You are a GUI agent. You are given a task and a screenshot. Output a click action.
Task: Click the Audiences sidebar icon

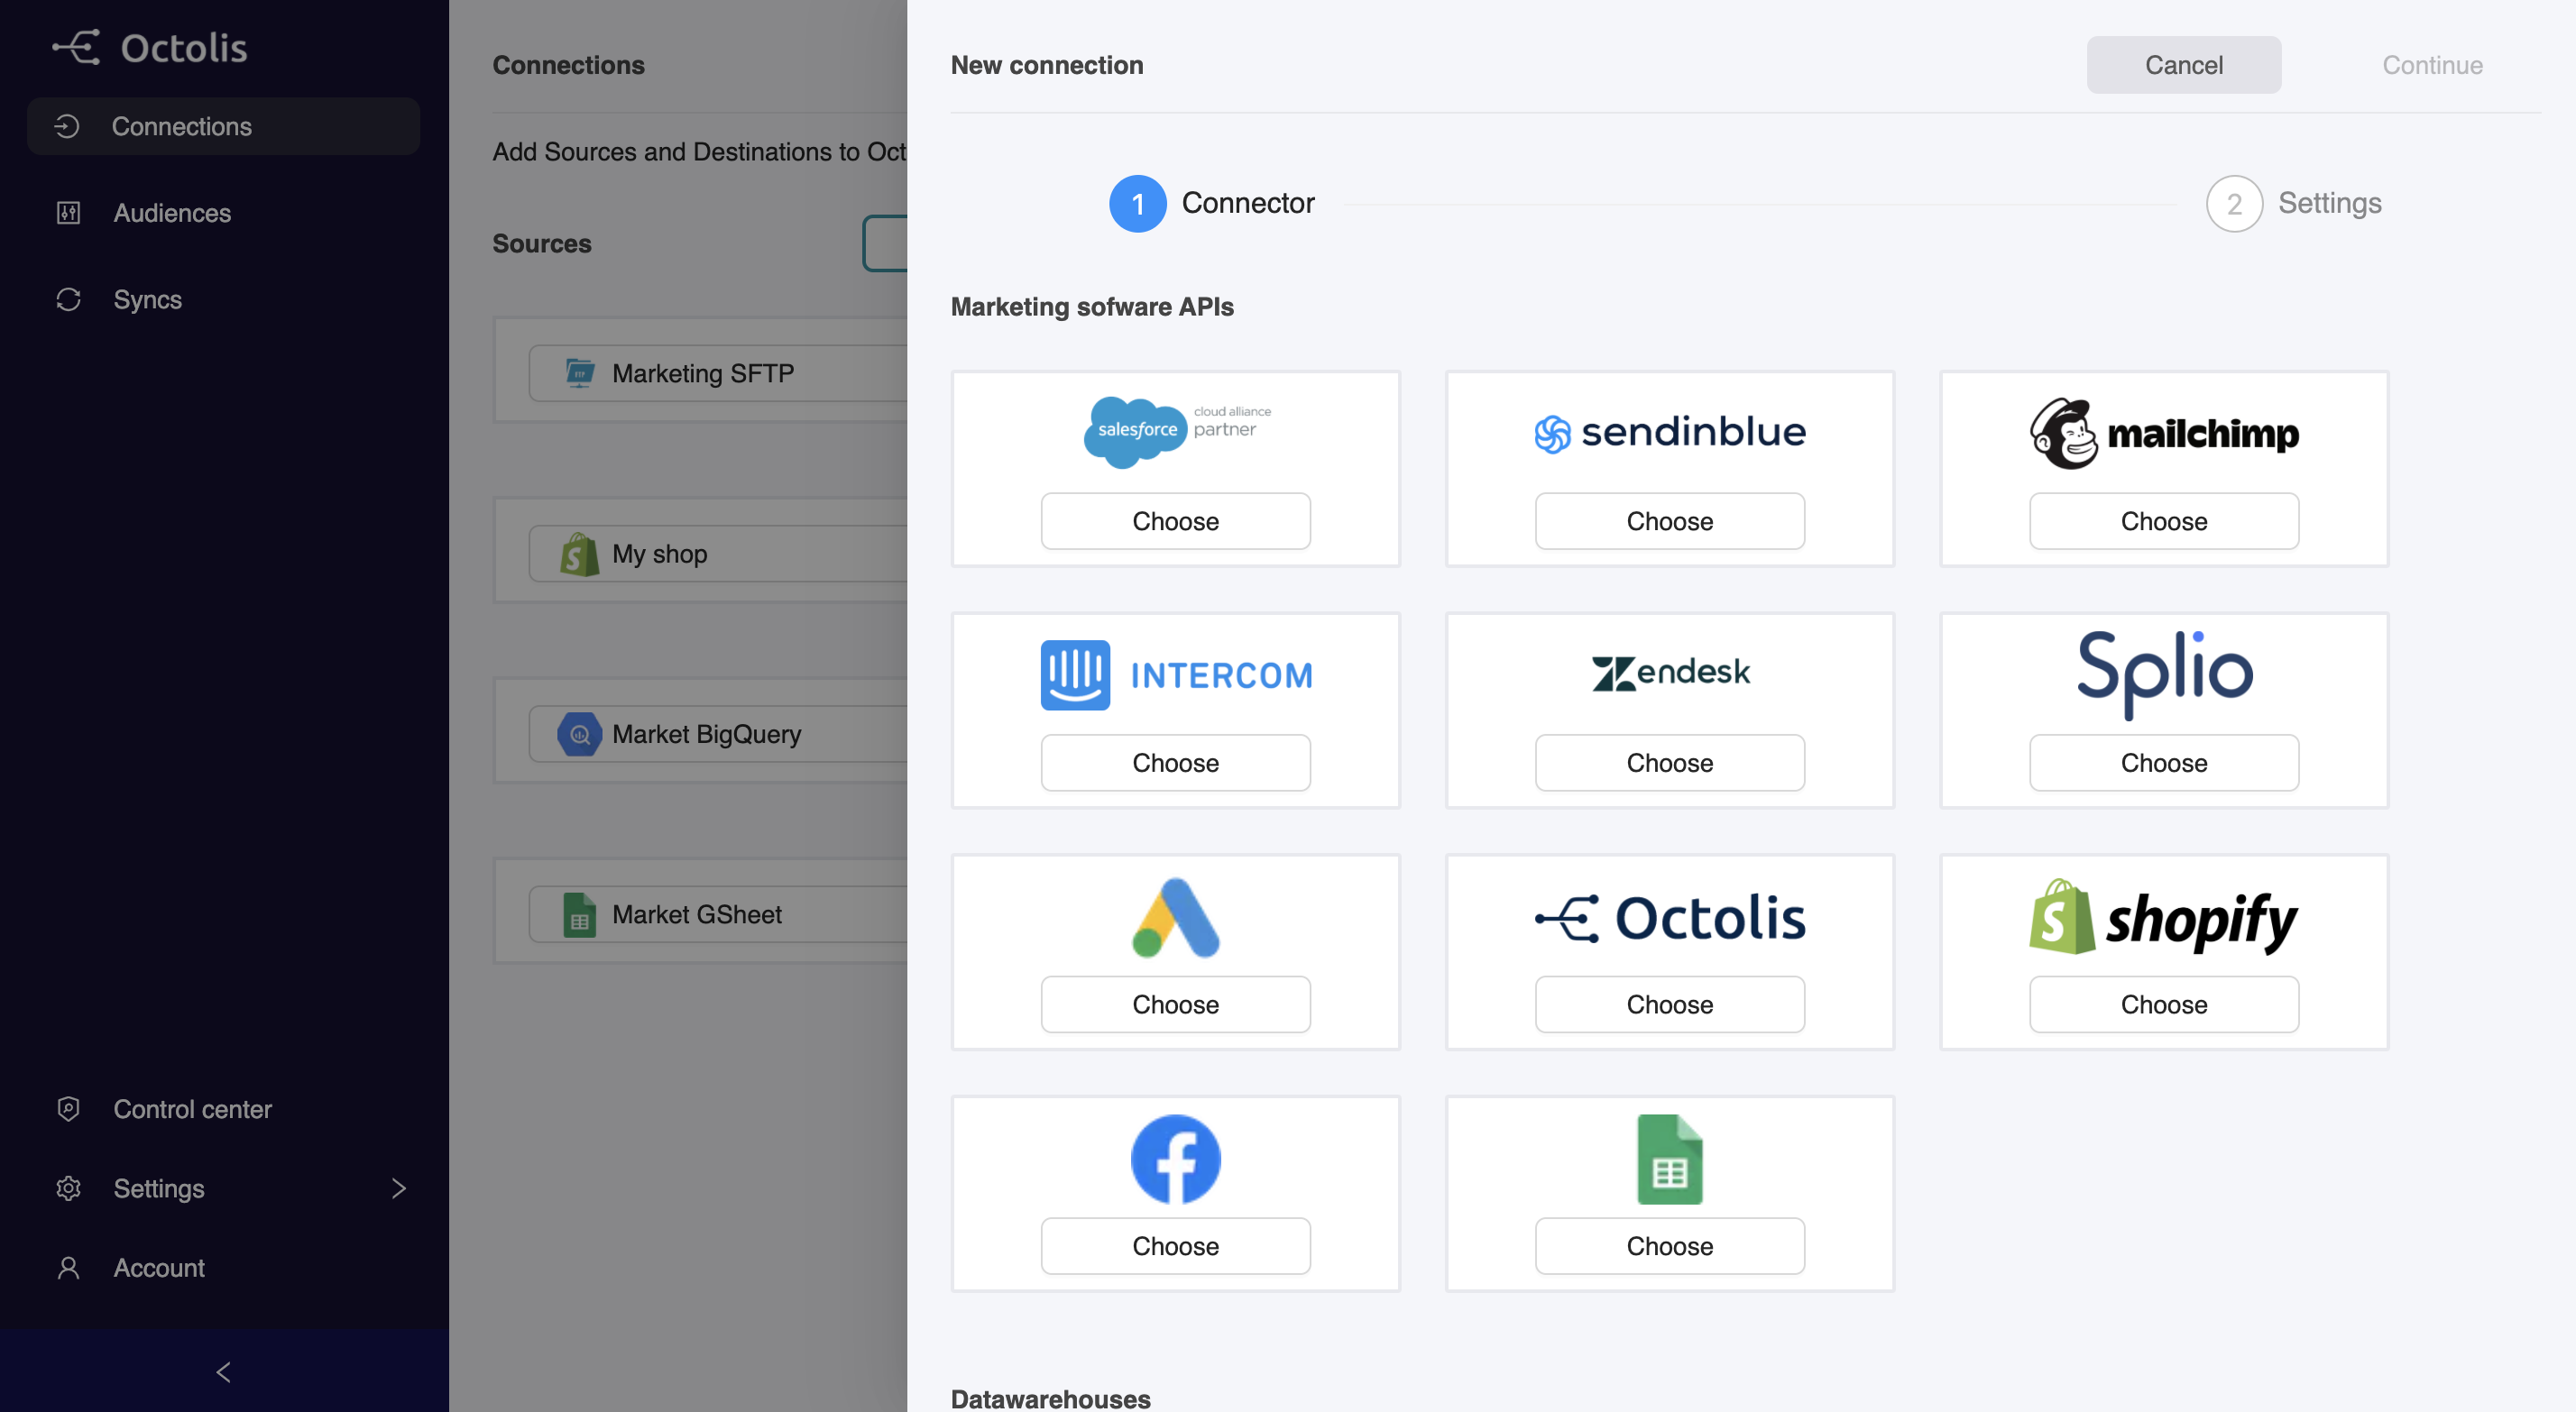(68, 213)
